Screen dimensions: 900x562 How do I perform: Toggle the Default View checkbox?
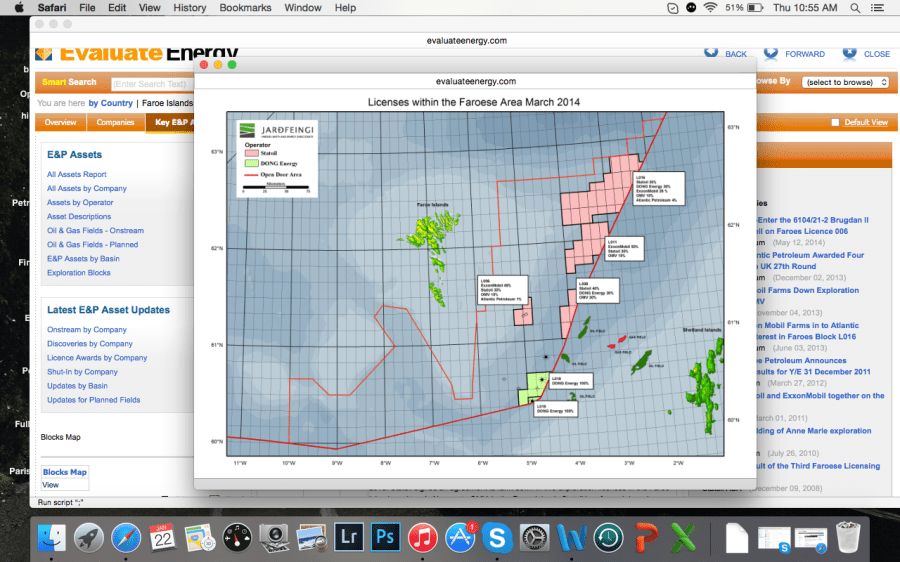pyautogui.click(x=836, y=123)
